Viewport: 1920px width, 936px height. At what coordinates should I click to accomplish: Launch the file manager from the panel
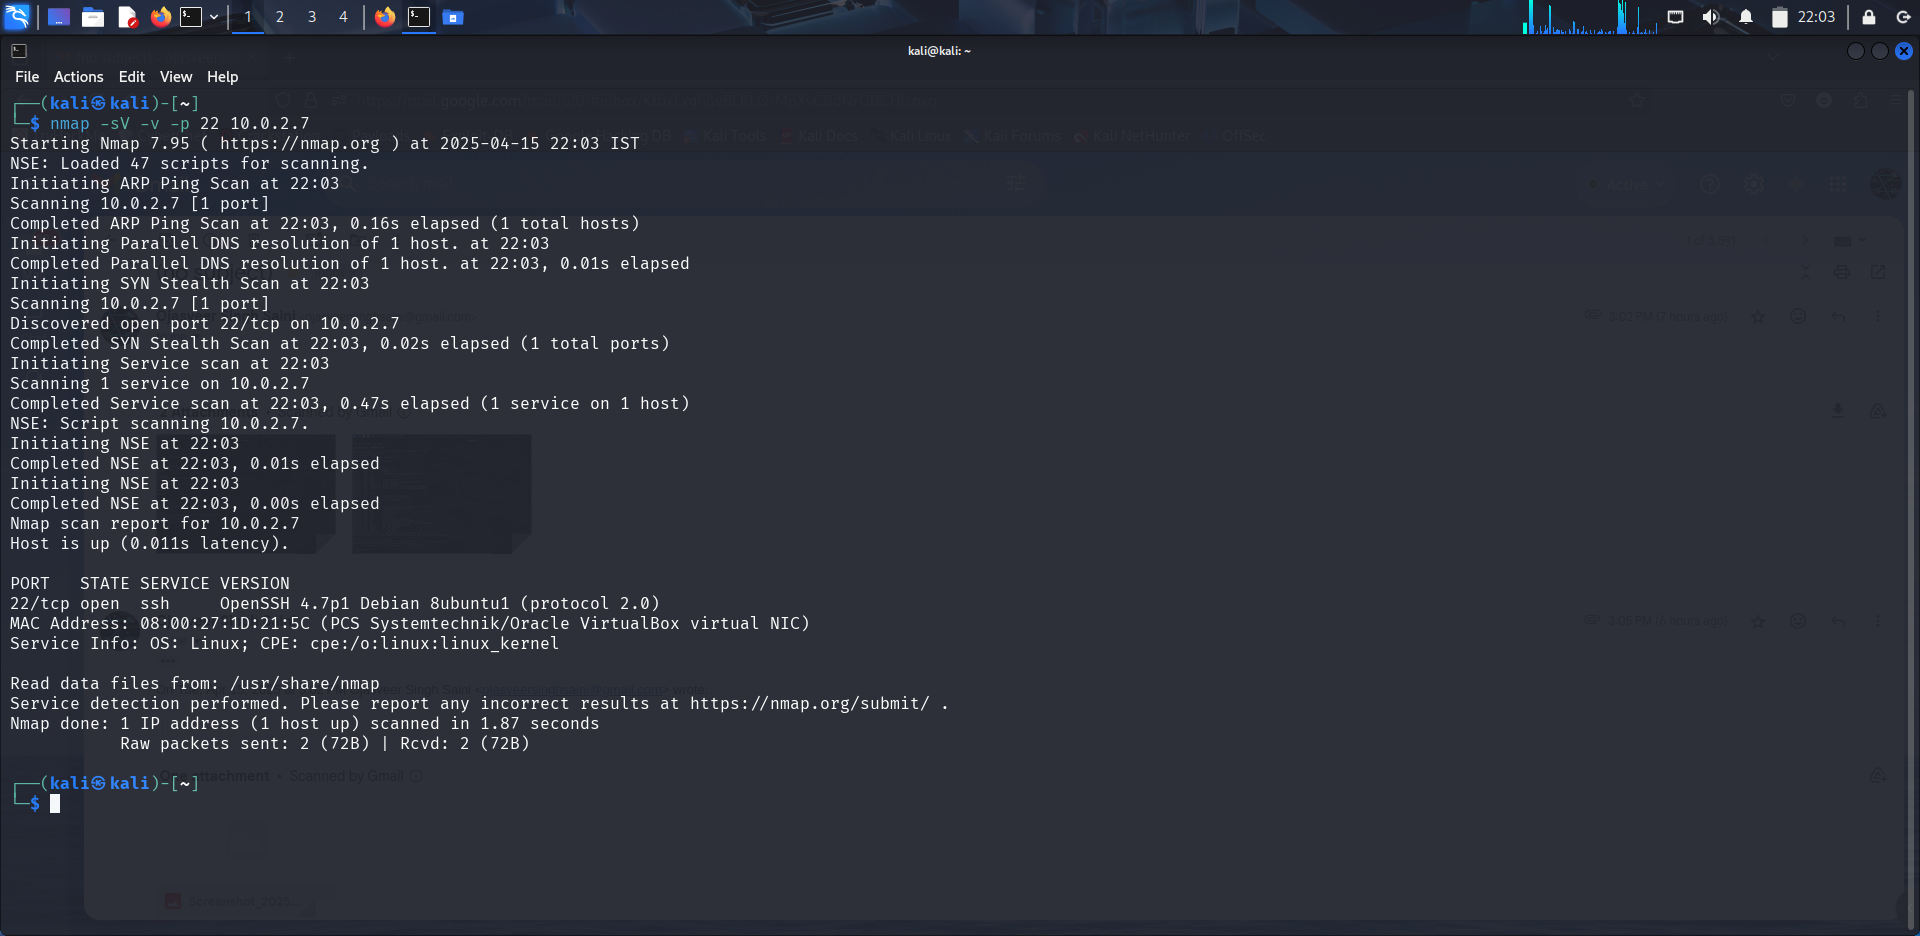(93, 17)
